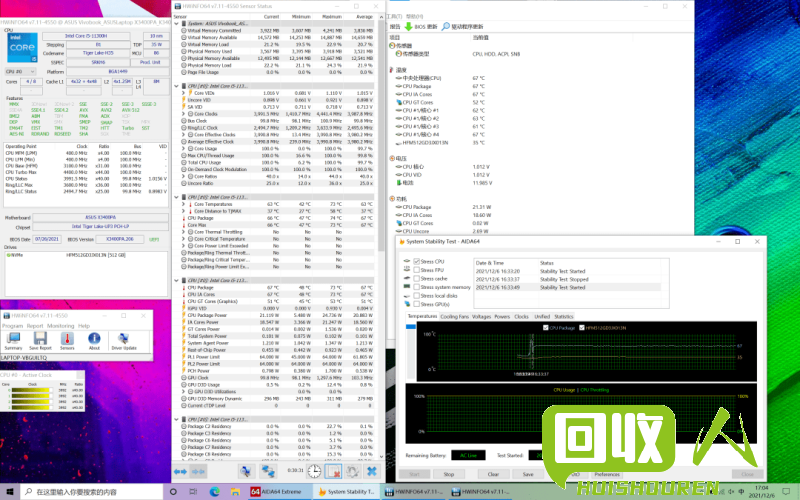Expand the Core Usage row
Image resolution: width=800 pixels, height=500 pixels.
point(183,149)
